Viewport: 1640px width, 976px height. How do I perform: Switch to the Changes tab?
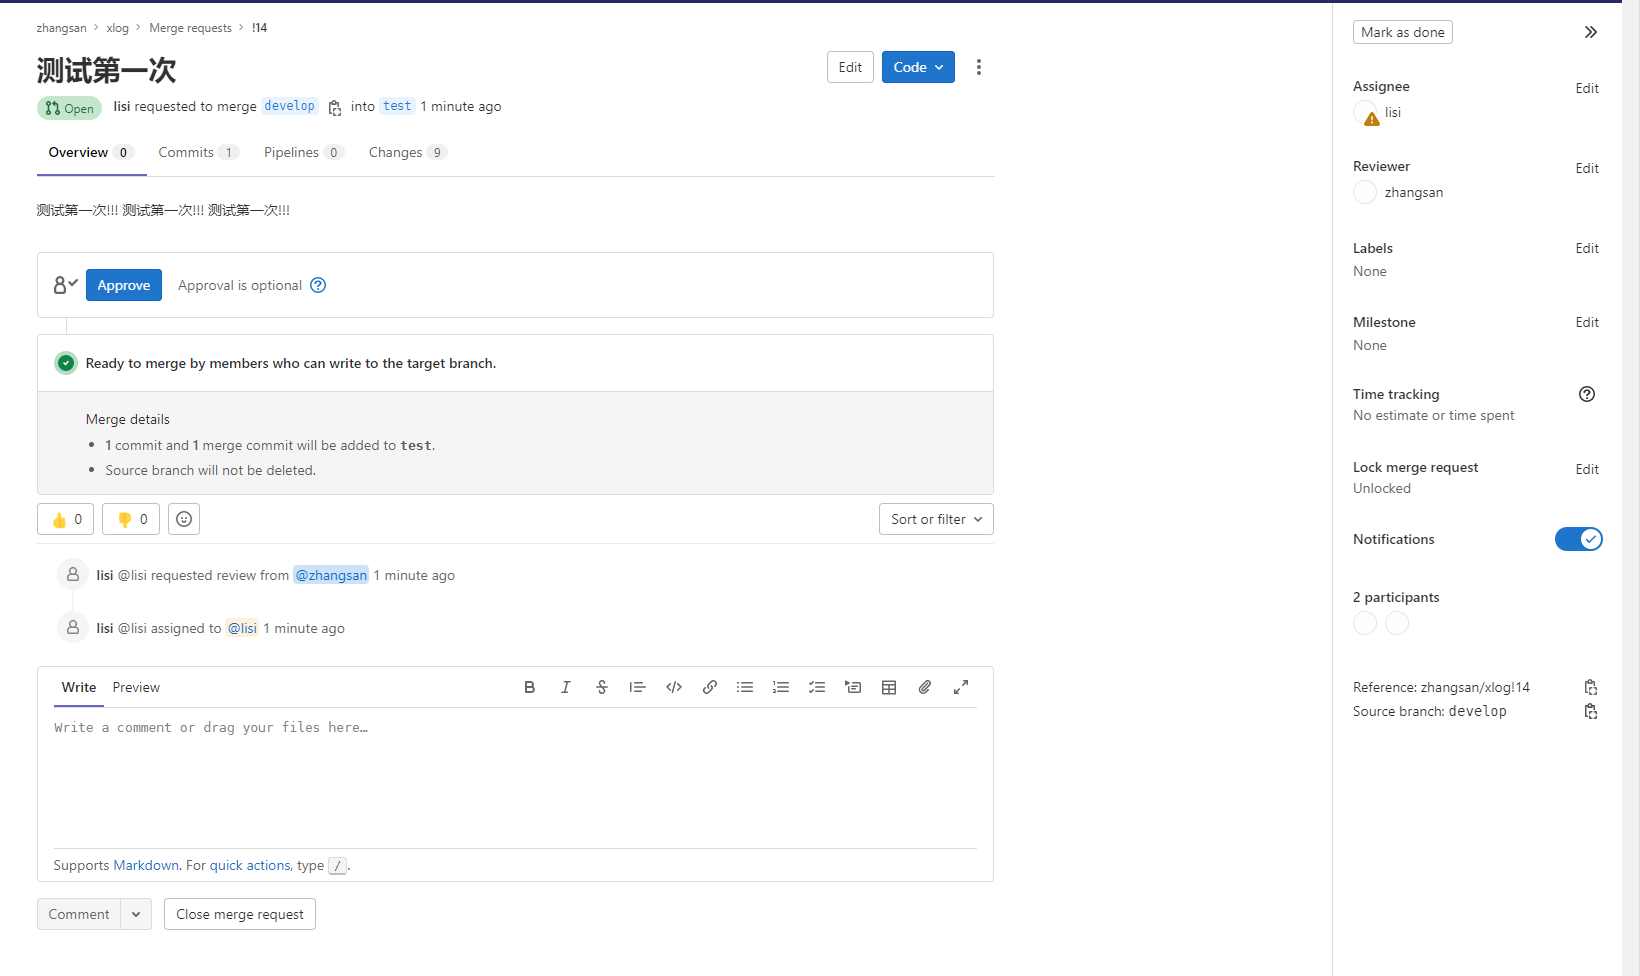[395, 152]
